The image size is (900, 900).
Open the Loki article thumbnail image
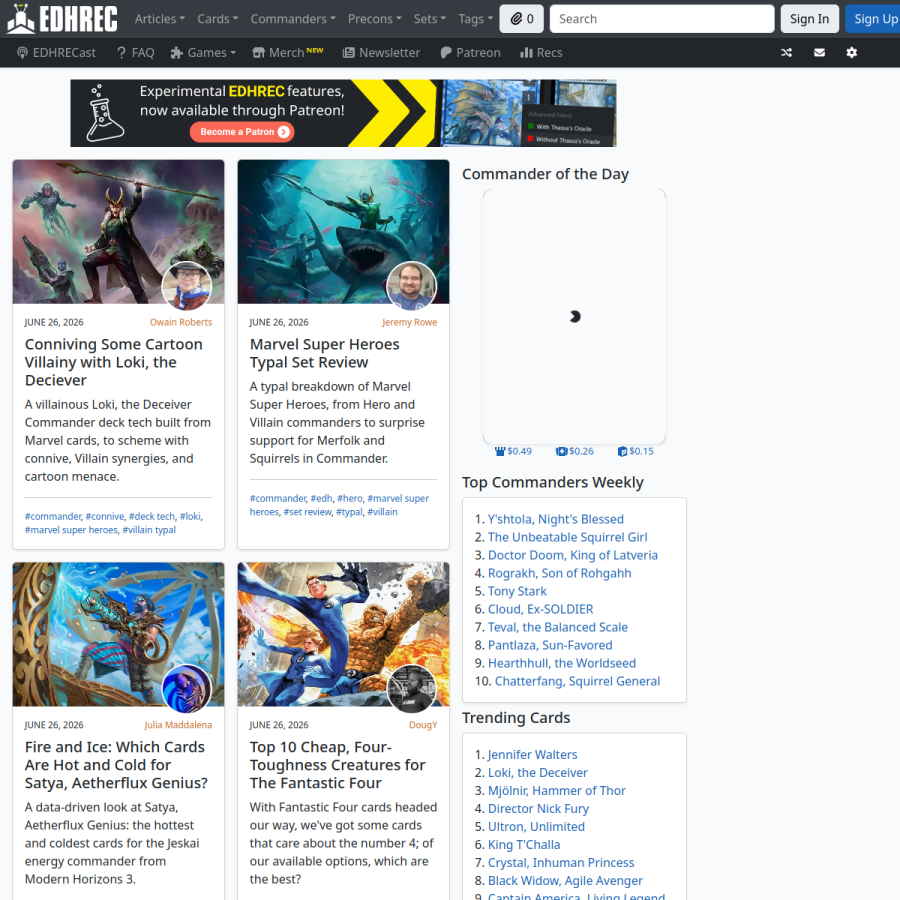click(x=118, y=231)
